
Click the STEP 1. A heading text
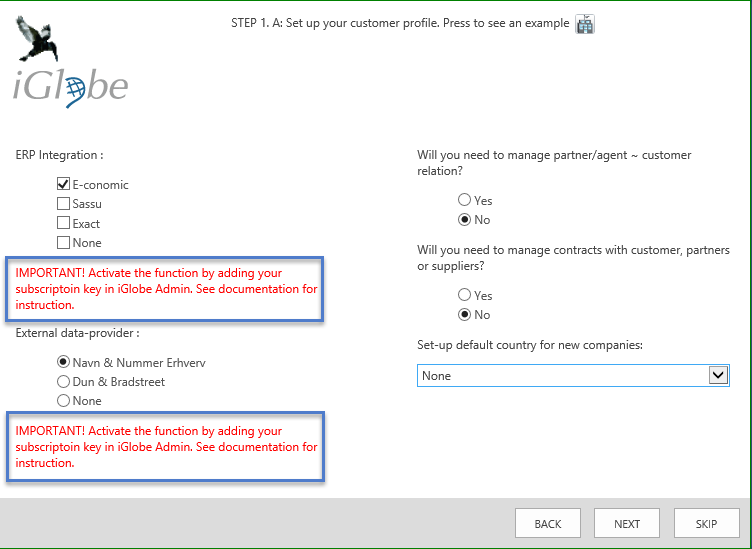click(400, 23)
